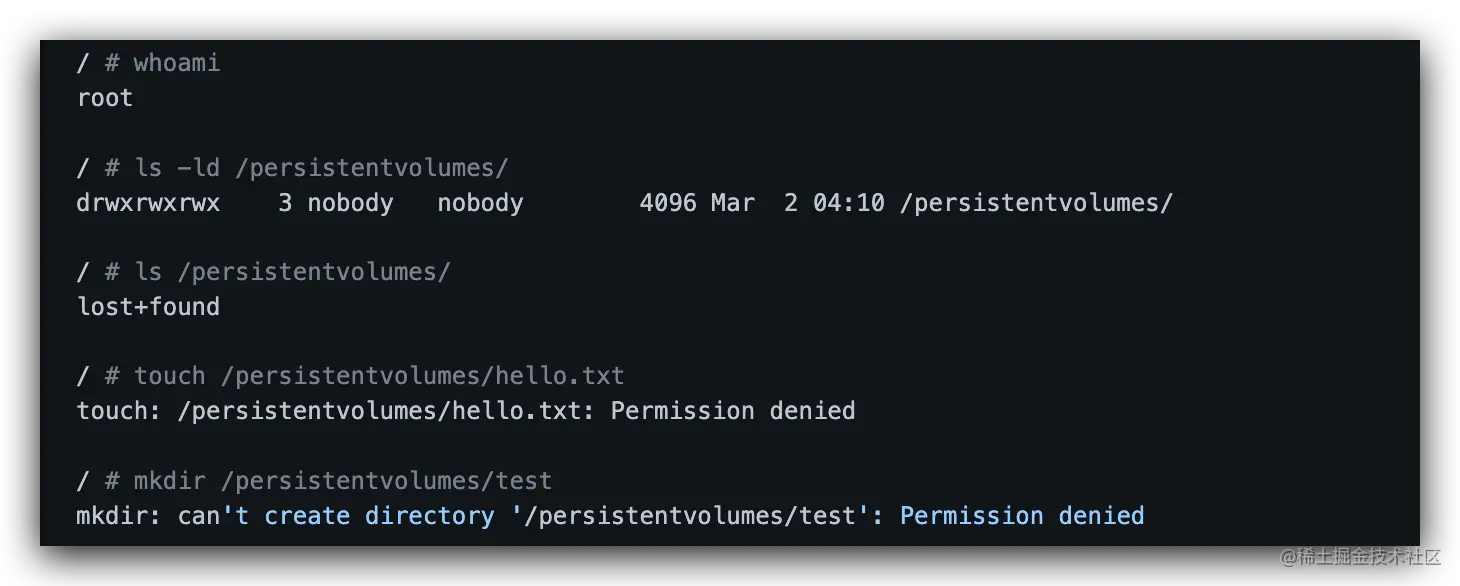Click the /persistentvolumes/ path after the timestamp
1460x586 pixels.
(1036, 203)
